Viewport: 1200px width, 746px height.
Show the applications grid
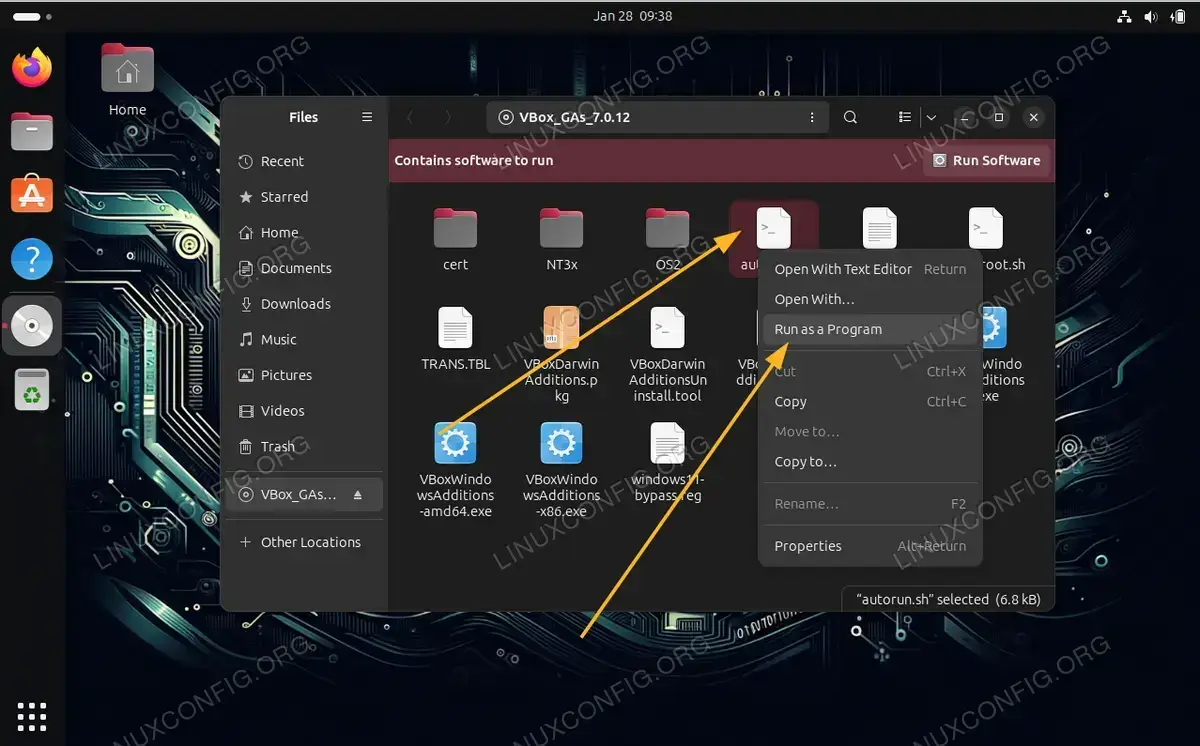click(32, 716)
